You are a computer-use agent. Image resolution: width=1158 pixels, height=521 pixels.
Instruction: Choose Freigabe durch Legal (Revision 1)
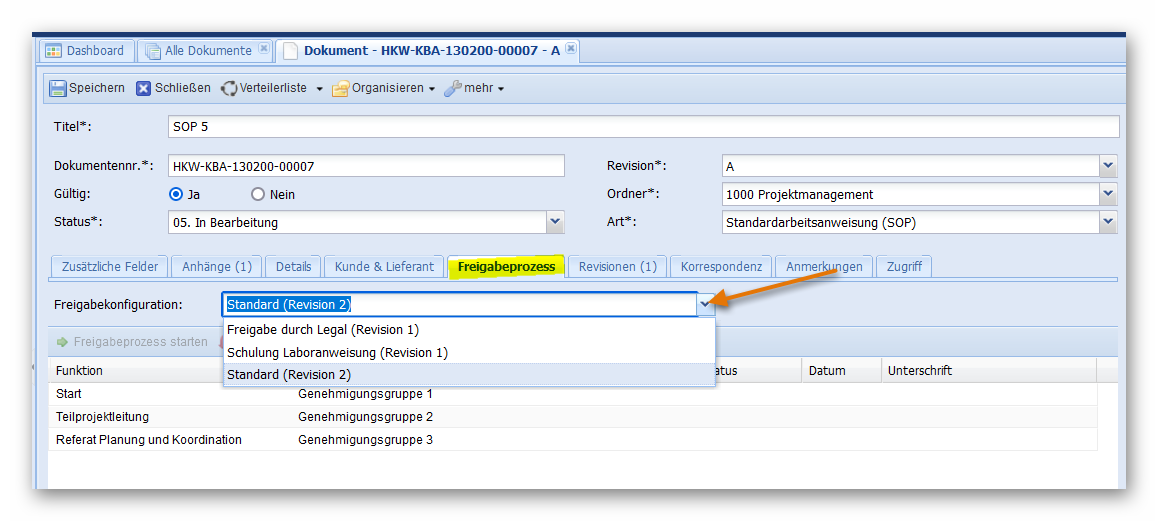323,330
